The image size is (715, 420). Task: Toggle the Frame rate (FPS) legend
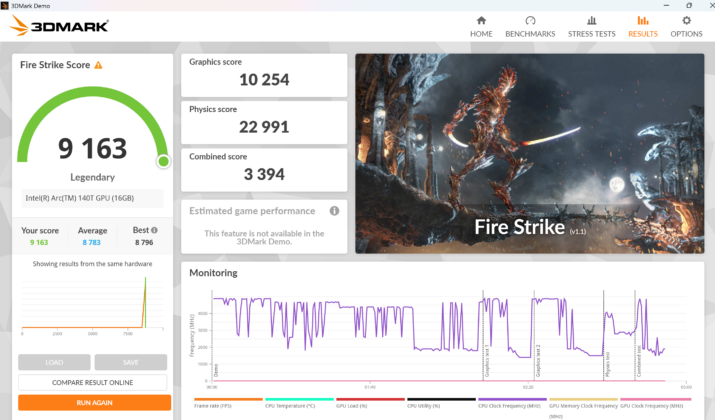pos(228,403)
